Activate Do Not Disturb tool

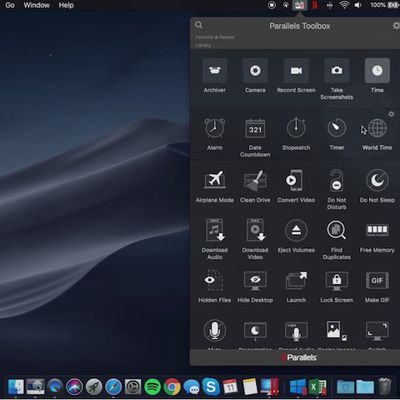pyautogui.click(x=336, y=180)
